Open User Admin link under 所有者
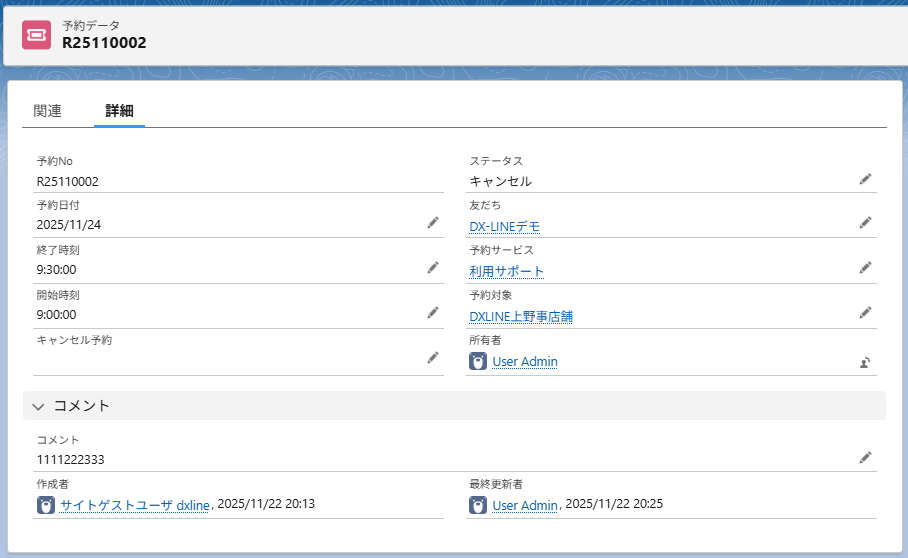908x558 pixels. tap(525, 362)
